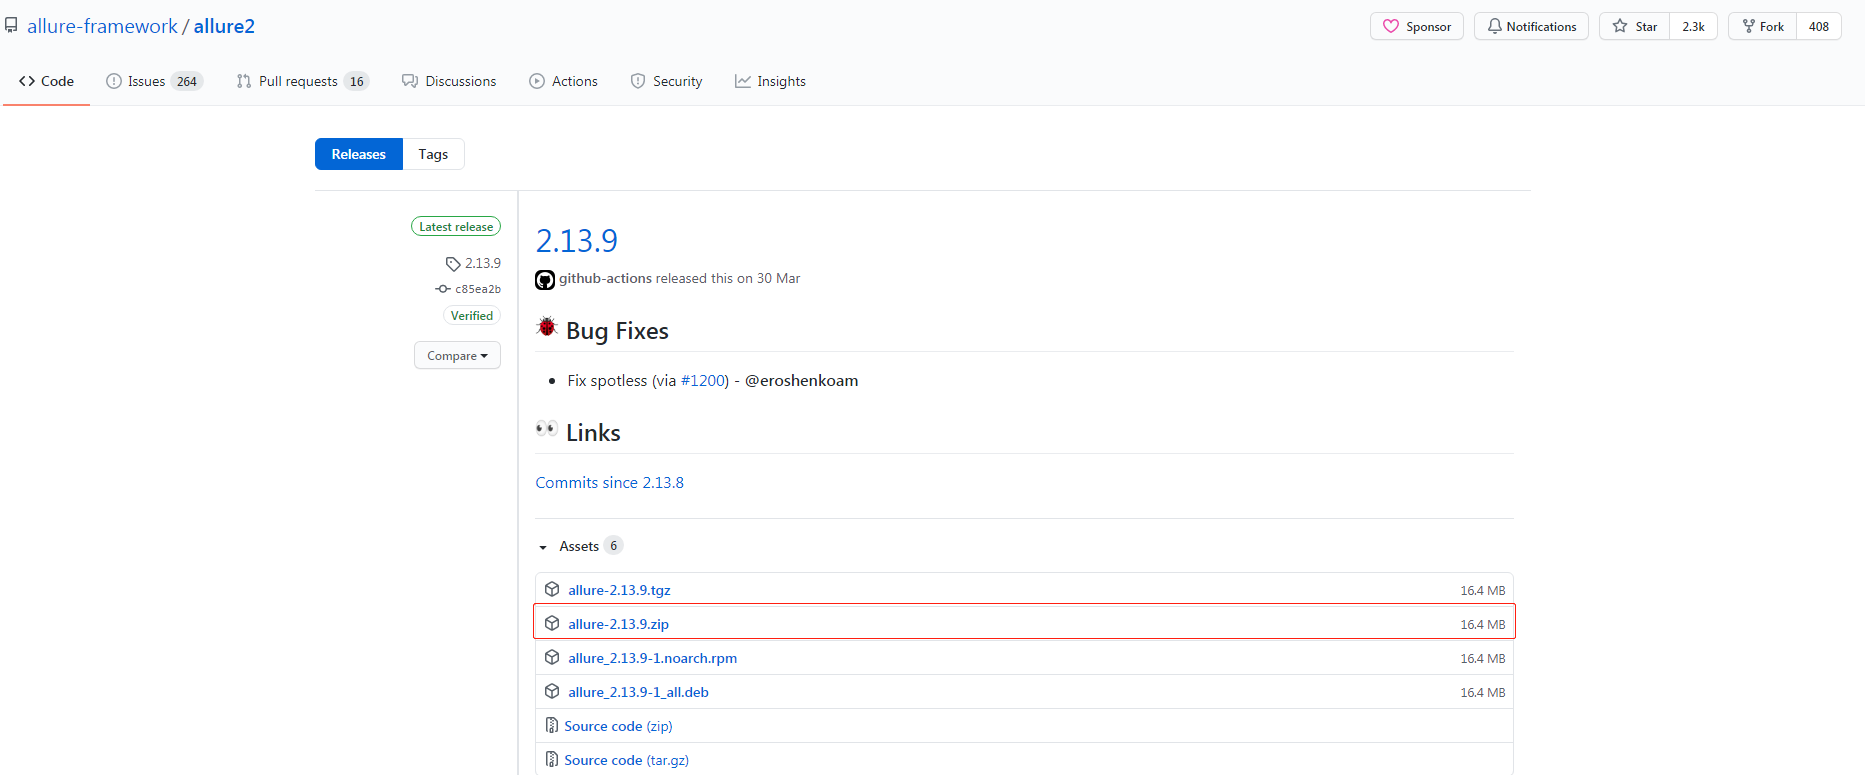
Task: Click the Security shield icon
Action: click(x=638, y=81)
